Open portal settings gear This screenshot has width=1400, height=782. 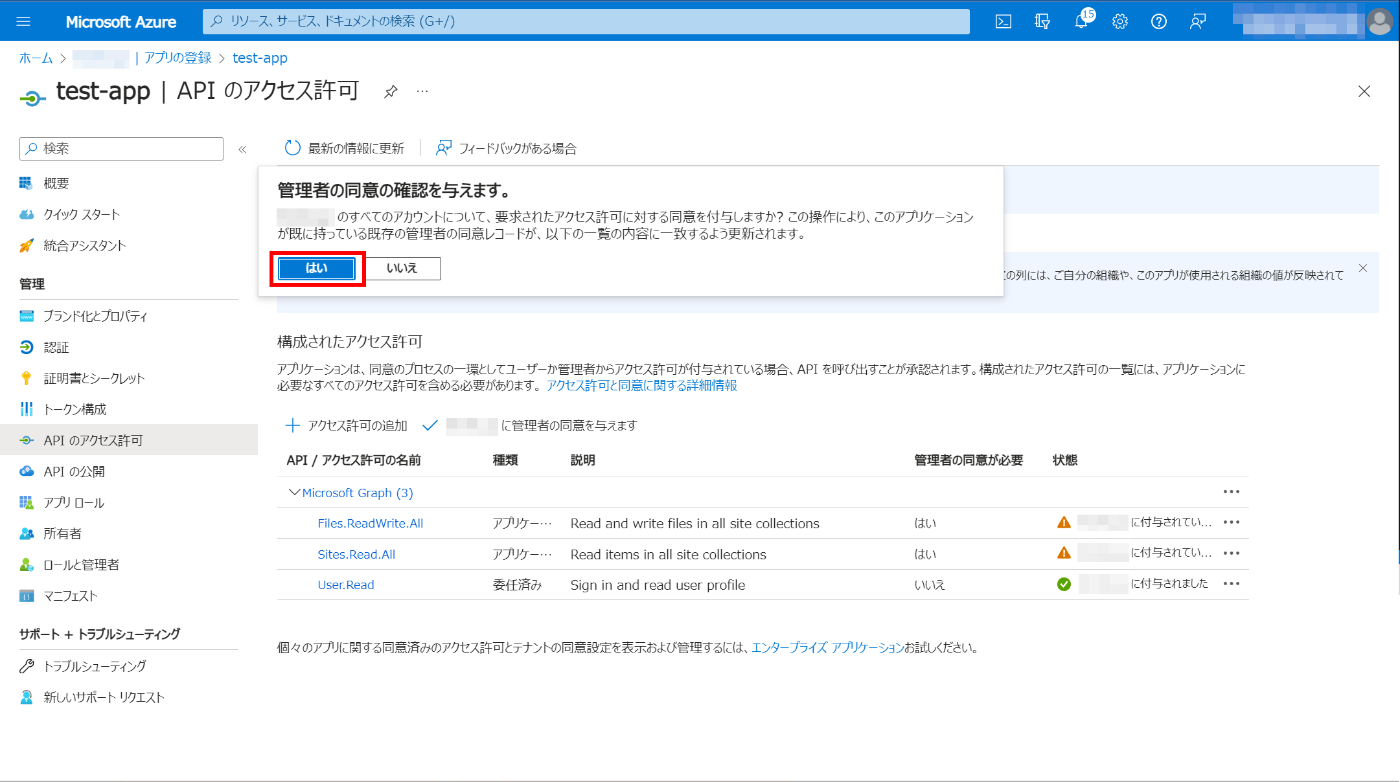(x=1120, y=21)
